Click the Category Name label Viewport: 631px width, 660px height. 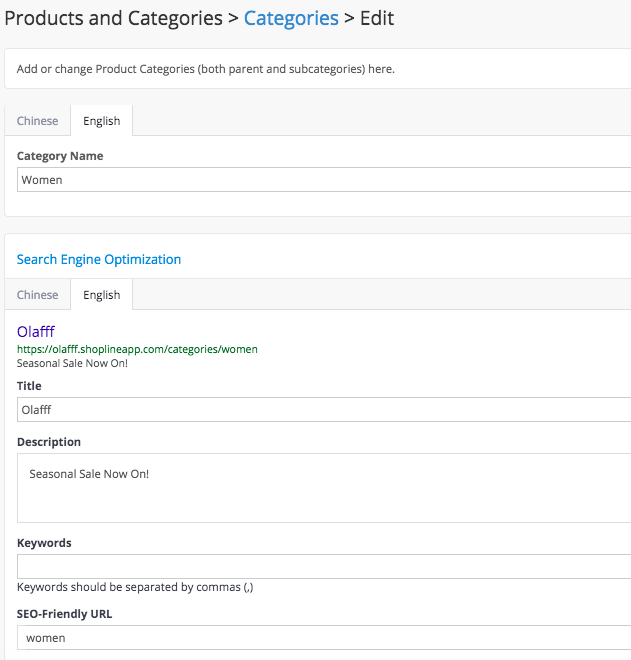(x=60, y=156)
